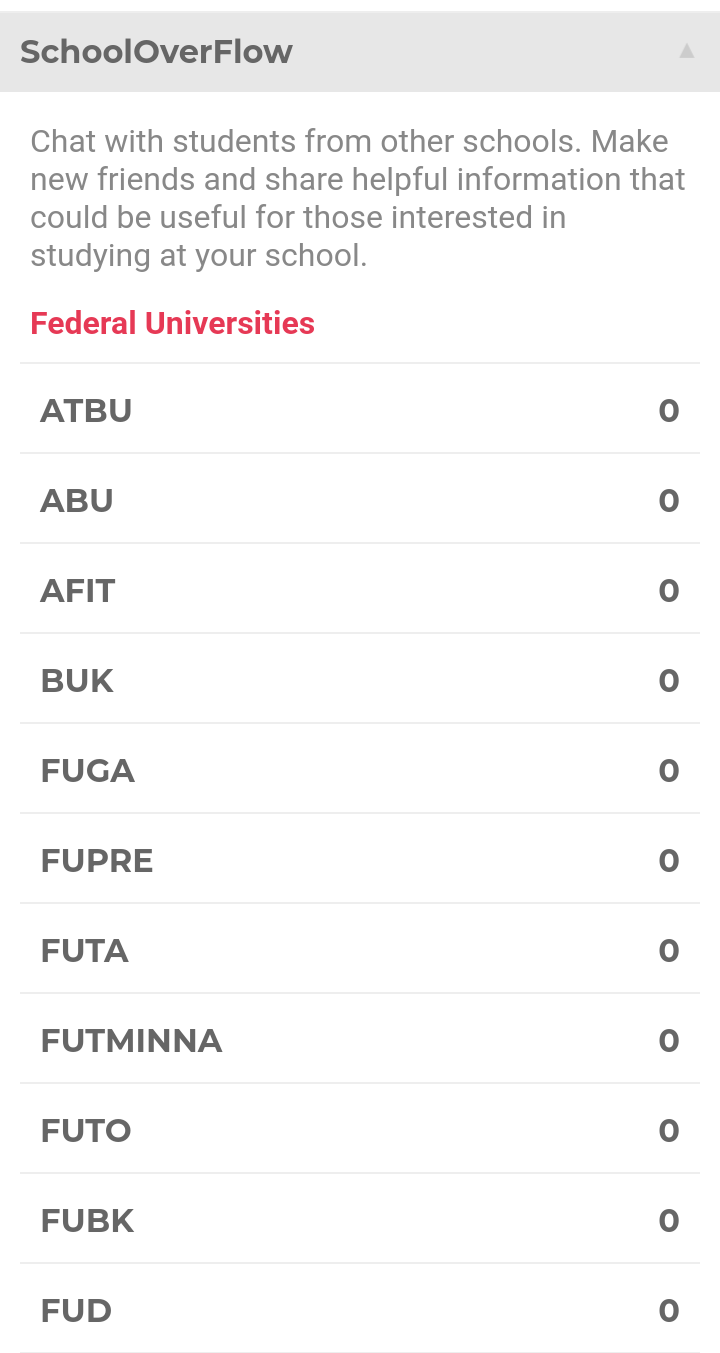This screenshot has height=1353, width=720.
Task: Tap the FUD count number
Action: pyautogui.click(x=669, y=1310)
